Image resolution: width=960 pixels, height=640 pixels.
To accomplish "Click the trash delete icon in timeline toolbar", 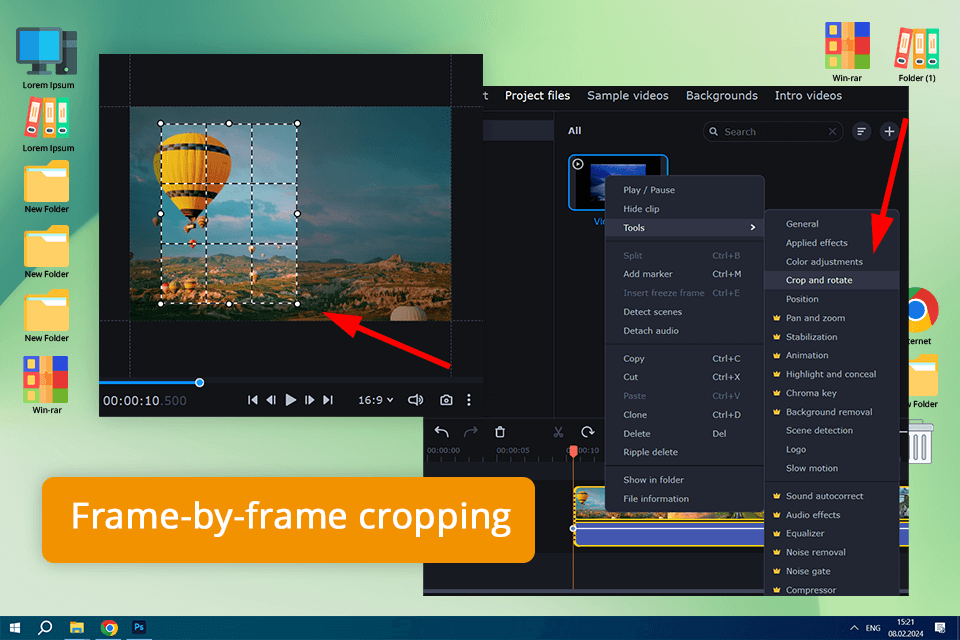I will pos(500,432).
